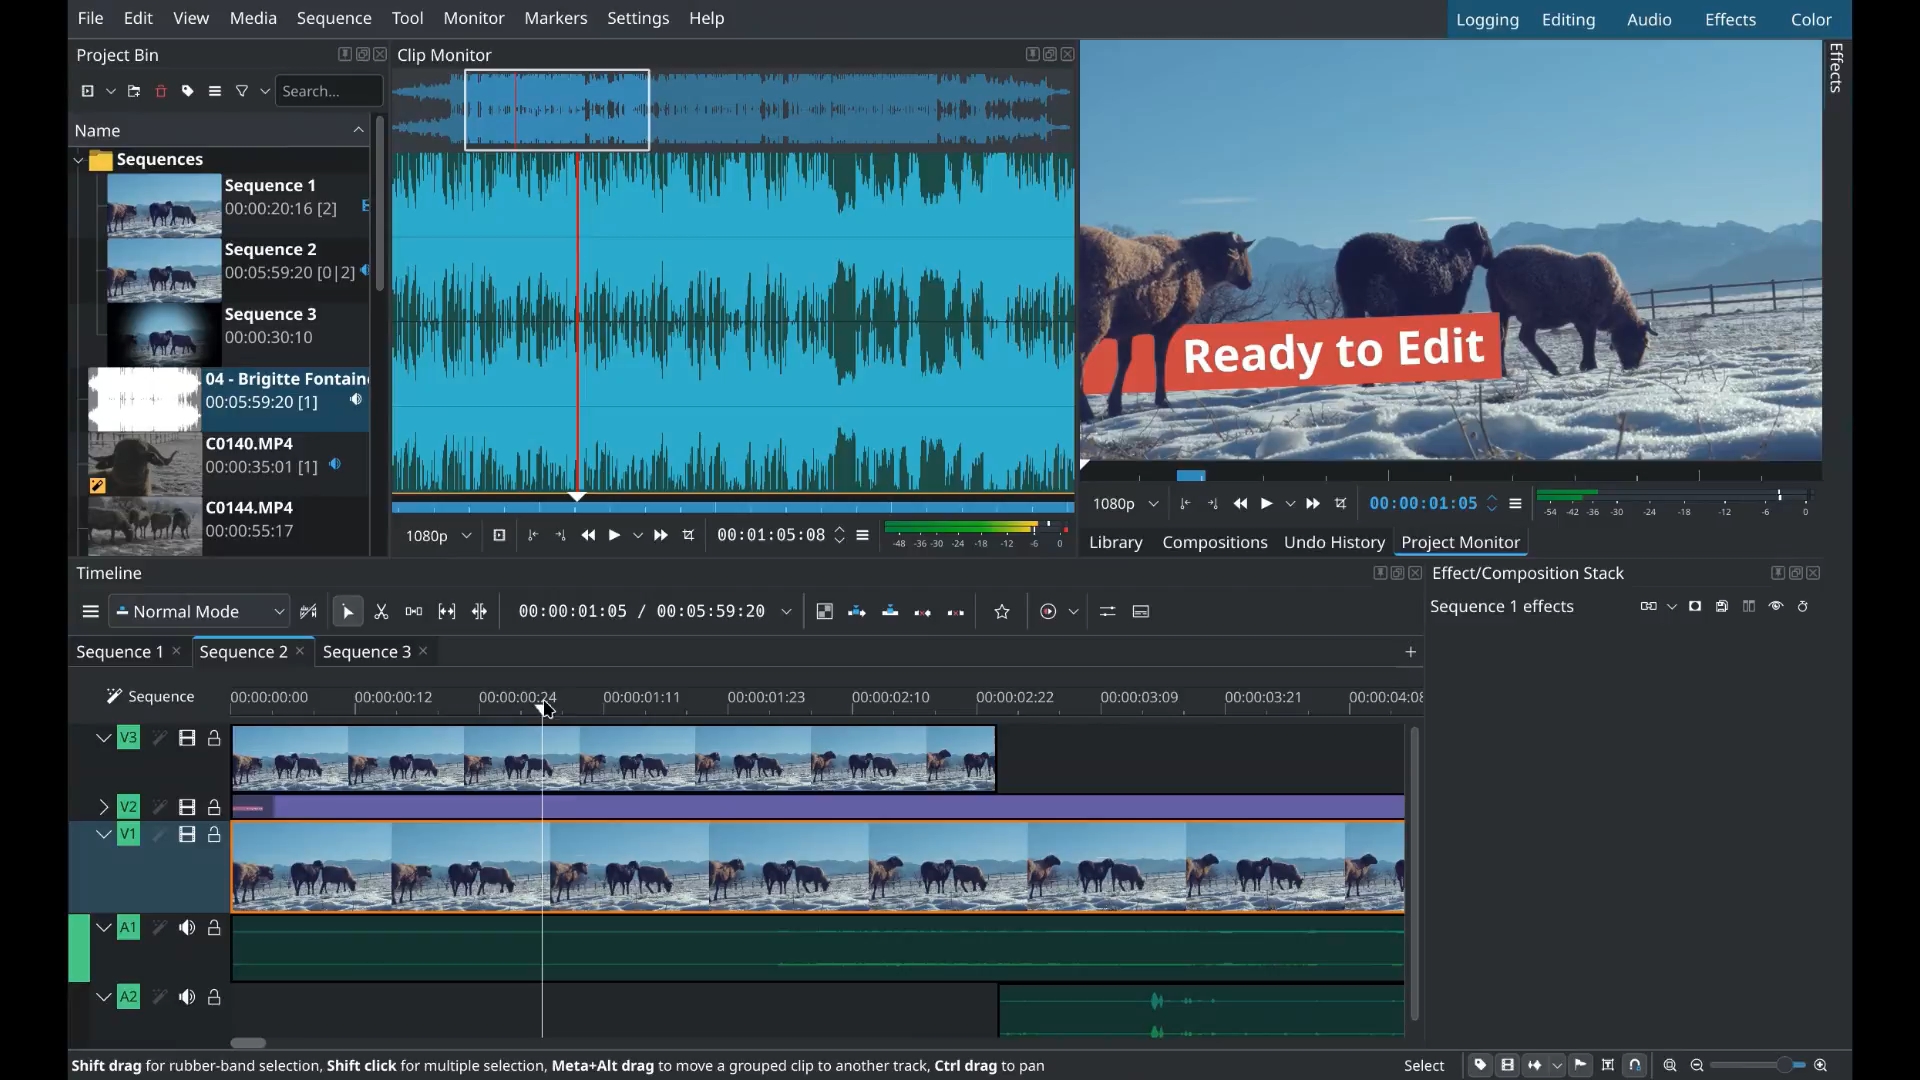This screenshot has width=1920, height=1080.
Task: Select the razor cut tool in timeline toolbar
Action: 381,611
